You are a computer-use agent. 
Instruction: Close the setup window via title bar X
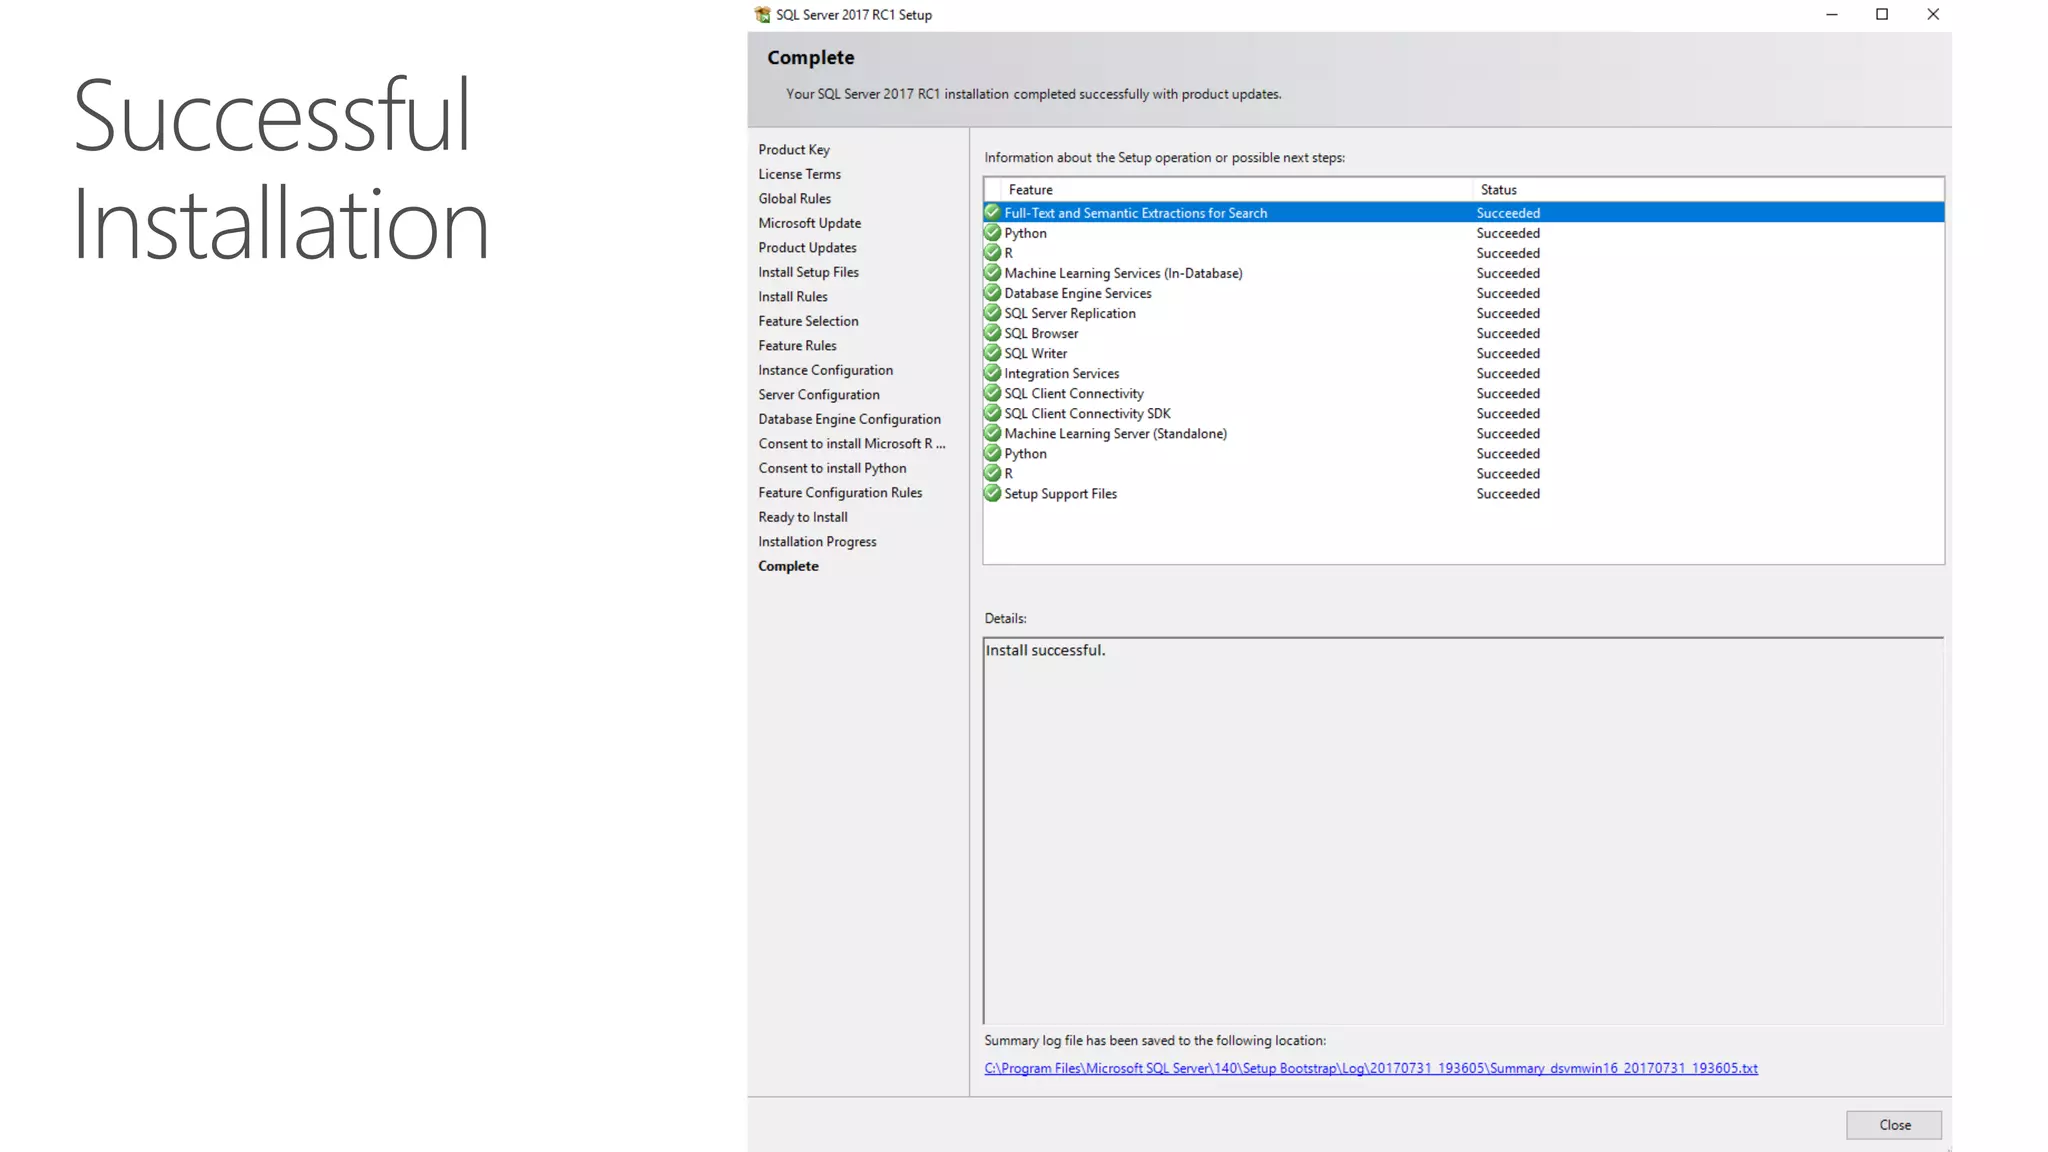(x=1933, y=14)
